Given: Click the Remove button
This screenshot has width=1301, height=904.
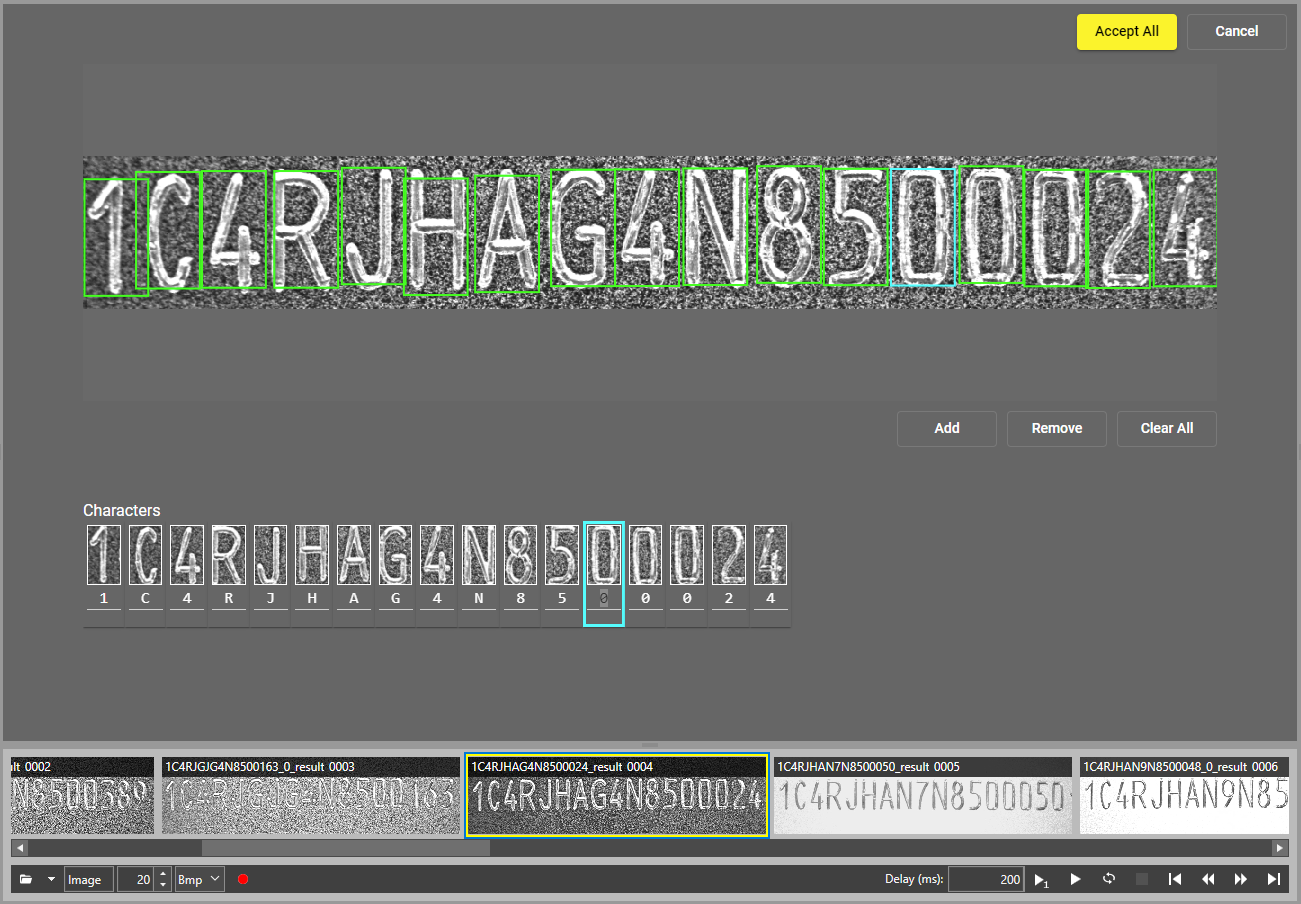Looking at the screenshot, I should tap(1056, 428).
